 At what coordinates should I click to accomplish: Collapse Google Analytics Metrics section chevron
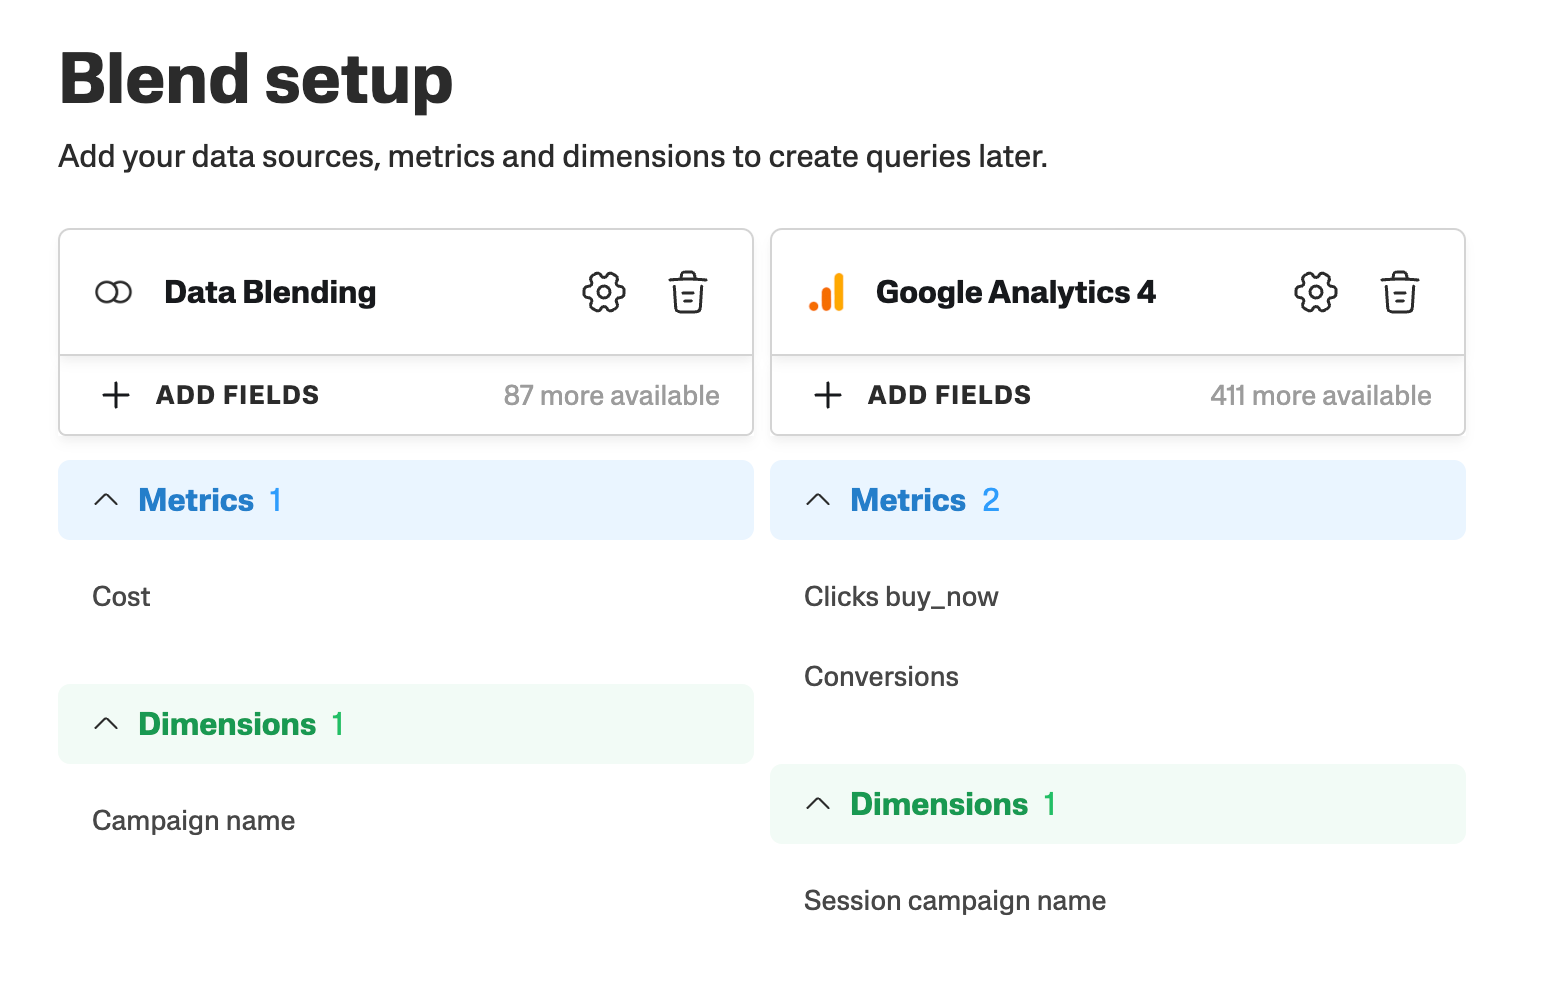point(818,500)
